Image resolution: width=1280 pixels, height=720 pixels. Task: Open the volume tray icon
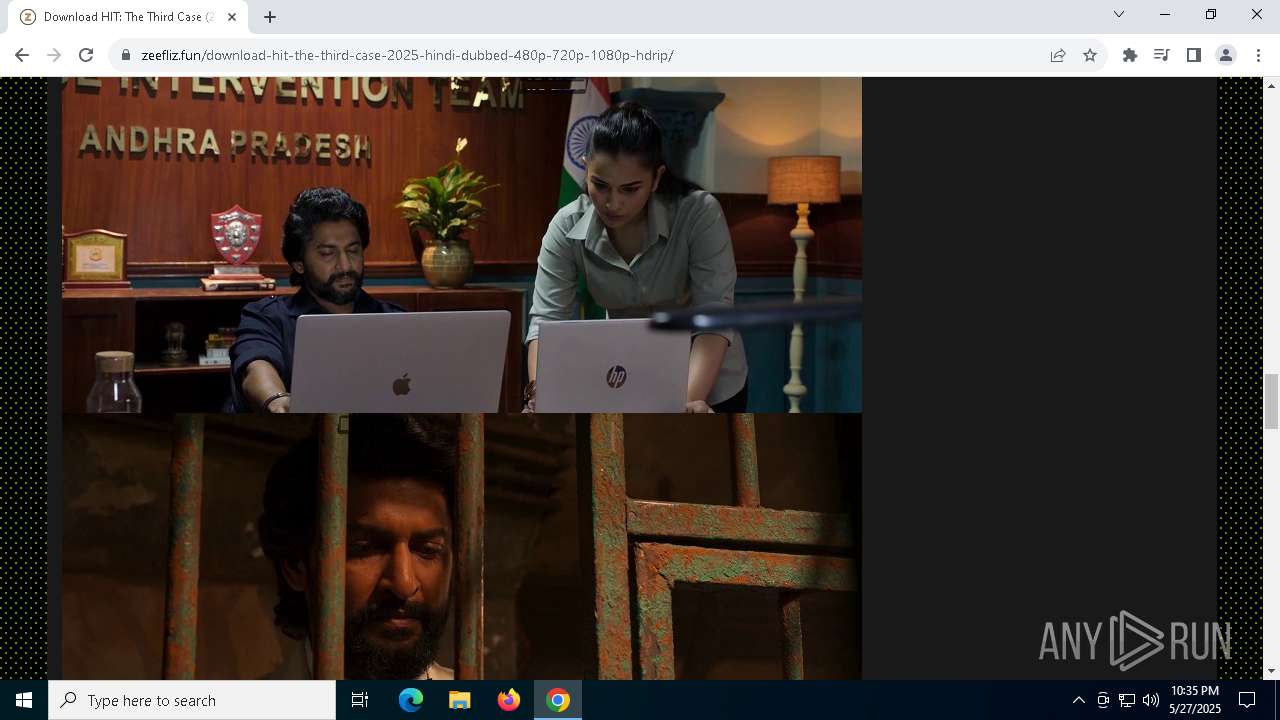click(x=1151, y=700)
